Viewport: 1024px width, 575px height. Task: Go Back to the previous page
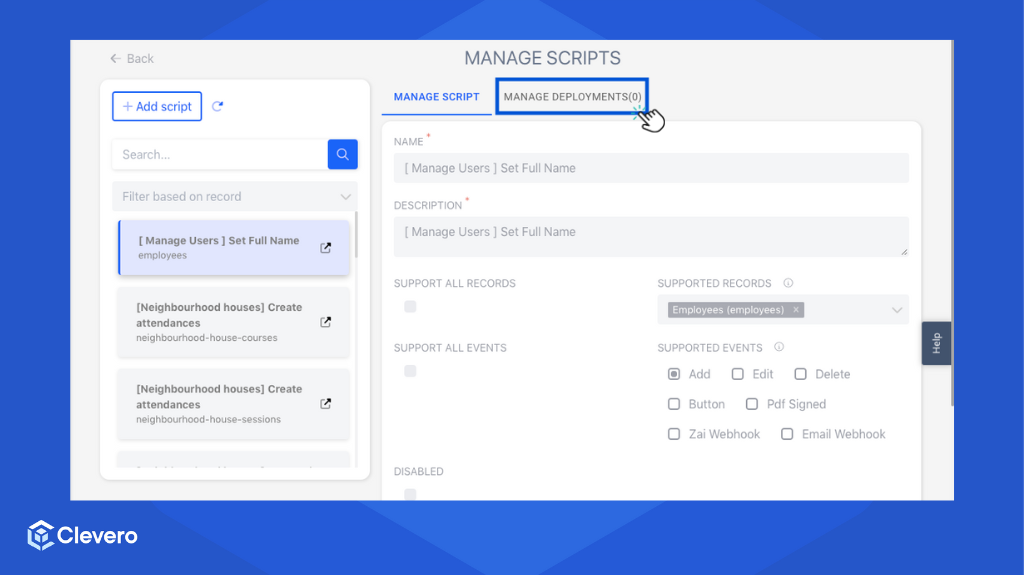click(132, 59)
